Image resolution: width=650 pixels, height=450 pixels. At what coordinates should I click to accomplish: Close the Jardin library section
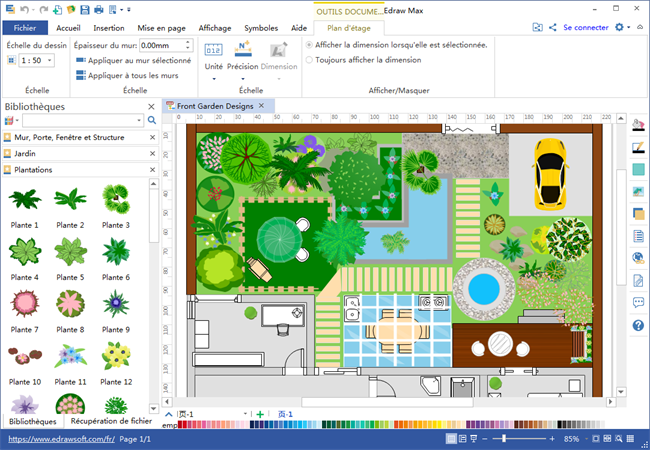tap(152, 154)
